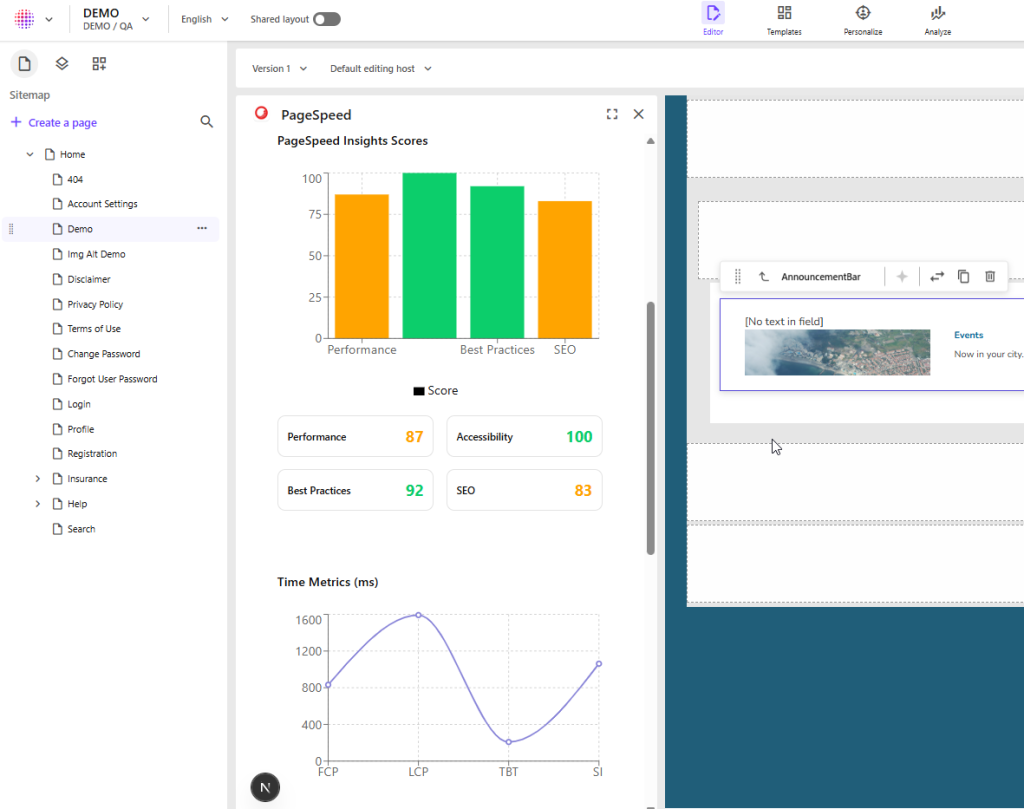The height and width of the screenshot is (809, 1024).
Task: Delete the AnnouncementBar component
Action: pos(990,276)
